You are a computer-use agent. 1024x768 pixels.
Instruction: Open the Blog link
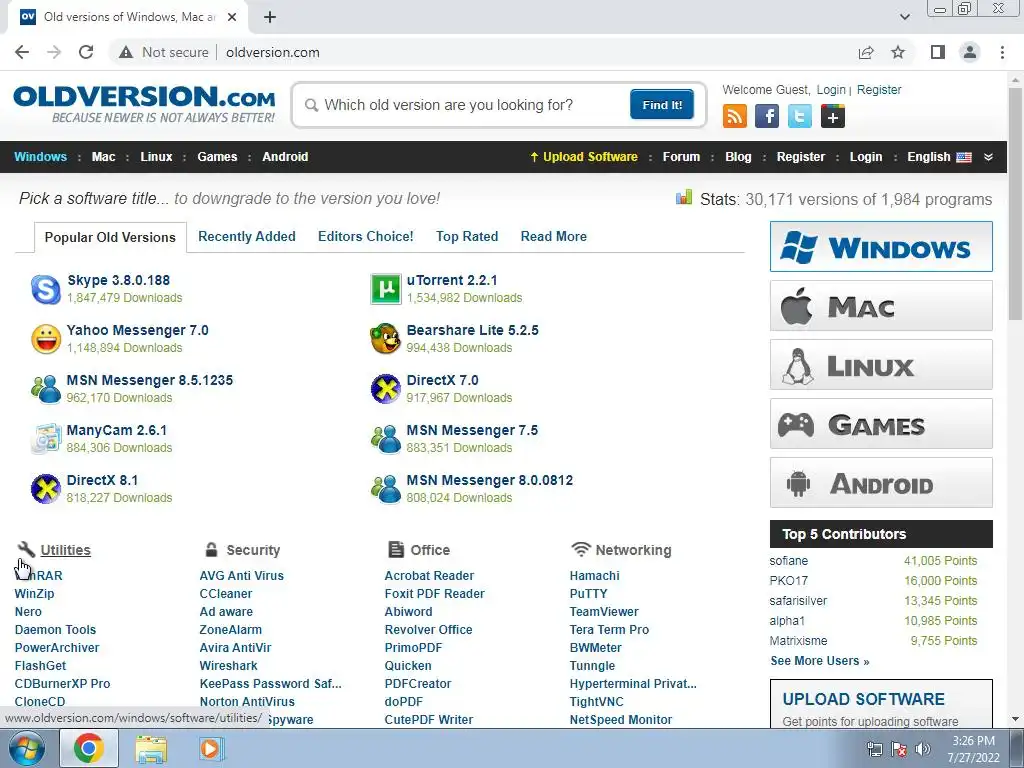point(738,157)
